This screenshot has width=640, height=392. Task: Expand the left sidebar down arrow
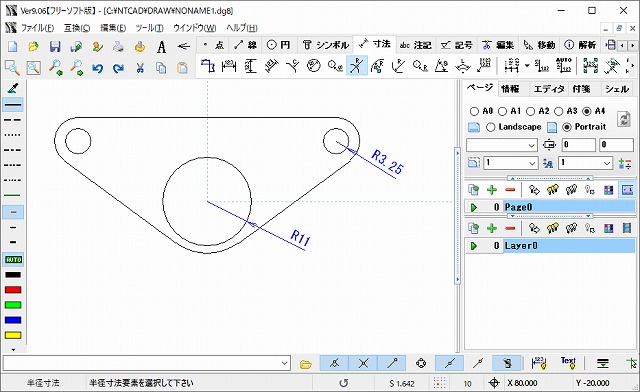pos(13,350)
